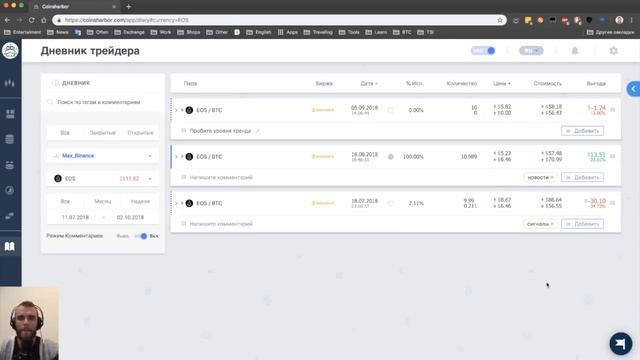This screenshot has height=360, width=640.
Task: Open the diary book sidebar icon
Action: [x=10, y=246]
